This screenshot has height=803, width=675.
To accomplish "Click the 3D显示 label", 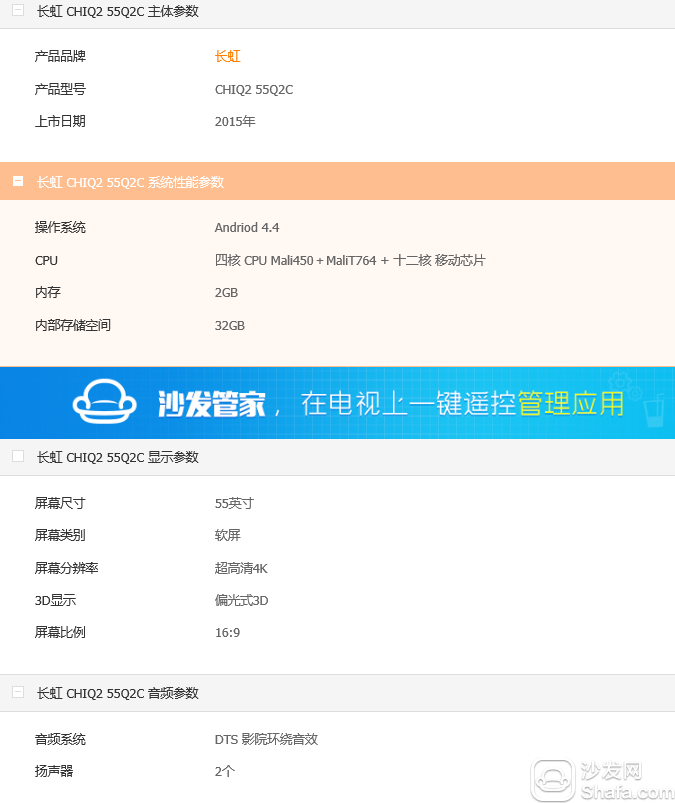I will (55, 600).
